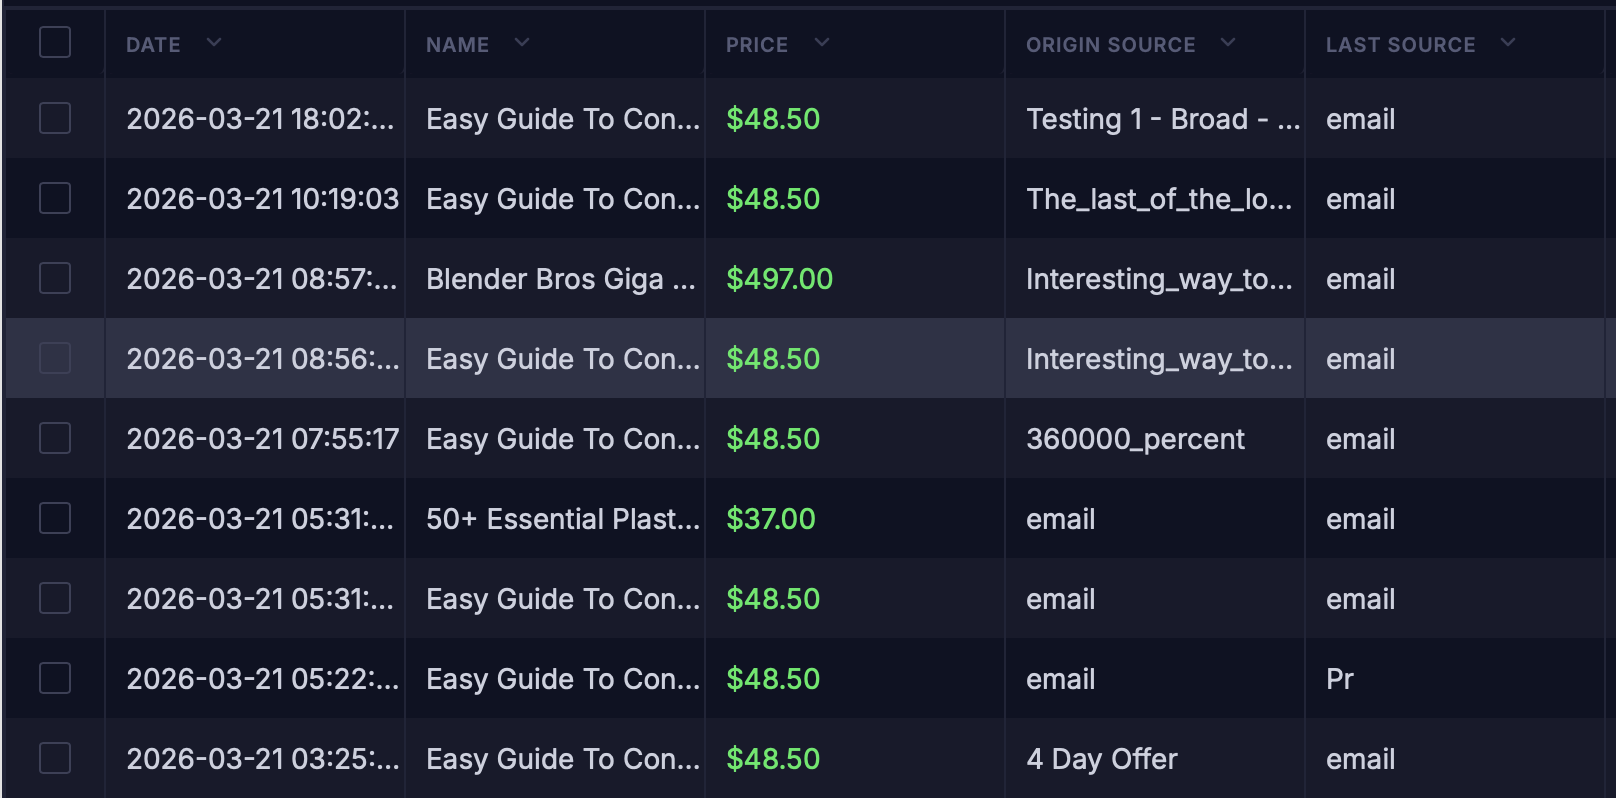Click the 'The_last_of_the_lo...' origin source
This screenshot has height=798, width=1616.
[x=1159, y=199]
